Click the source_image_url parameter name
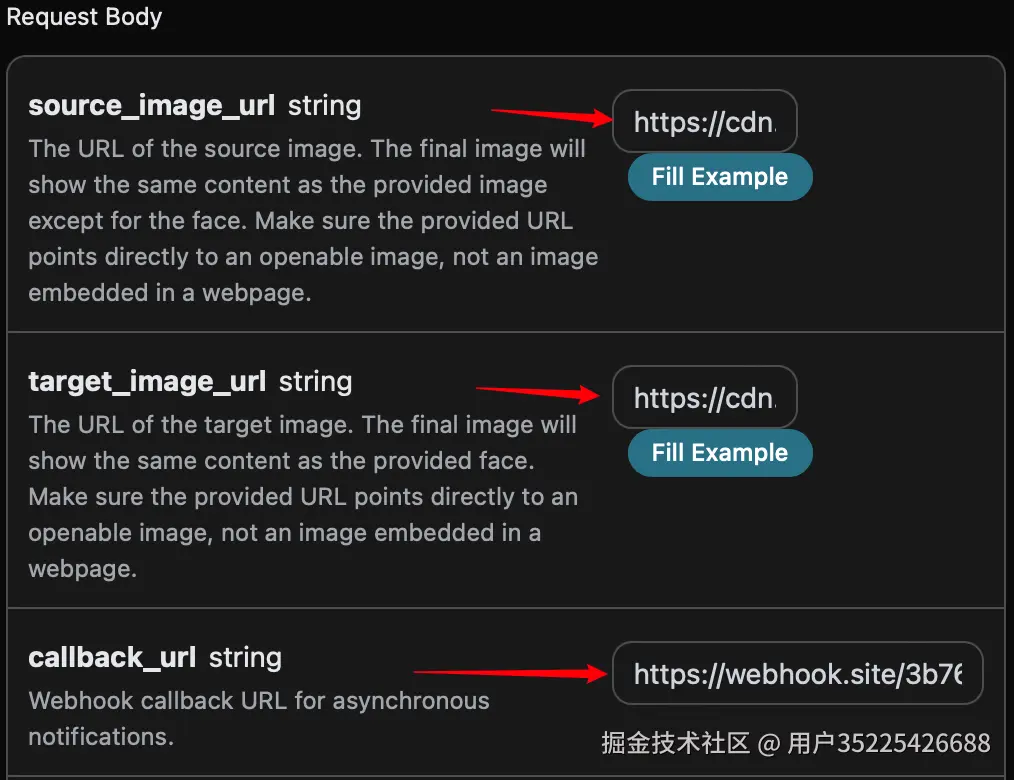The width and height of the screenshot is (1014, 780). click(x=151, y=105)
